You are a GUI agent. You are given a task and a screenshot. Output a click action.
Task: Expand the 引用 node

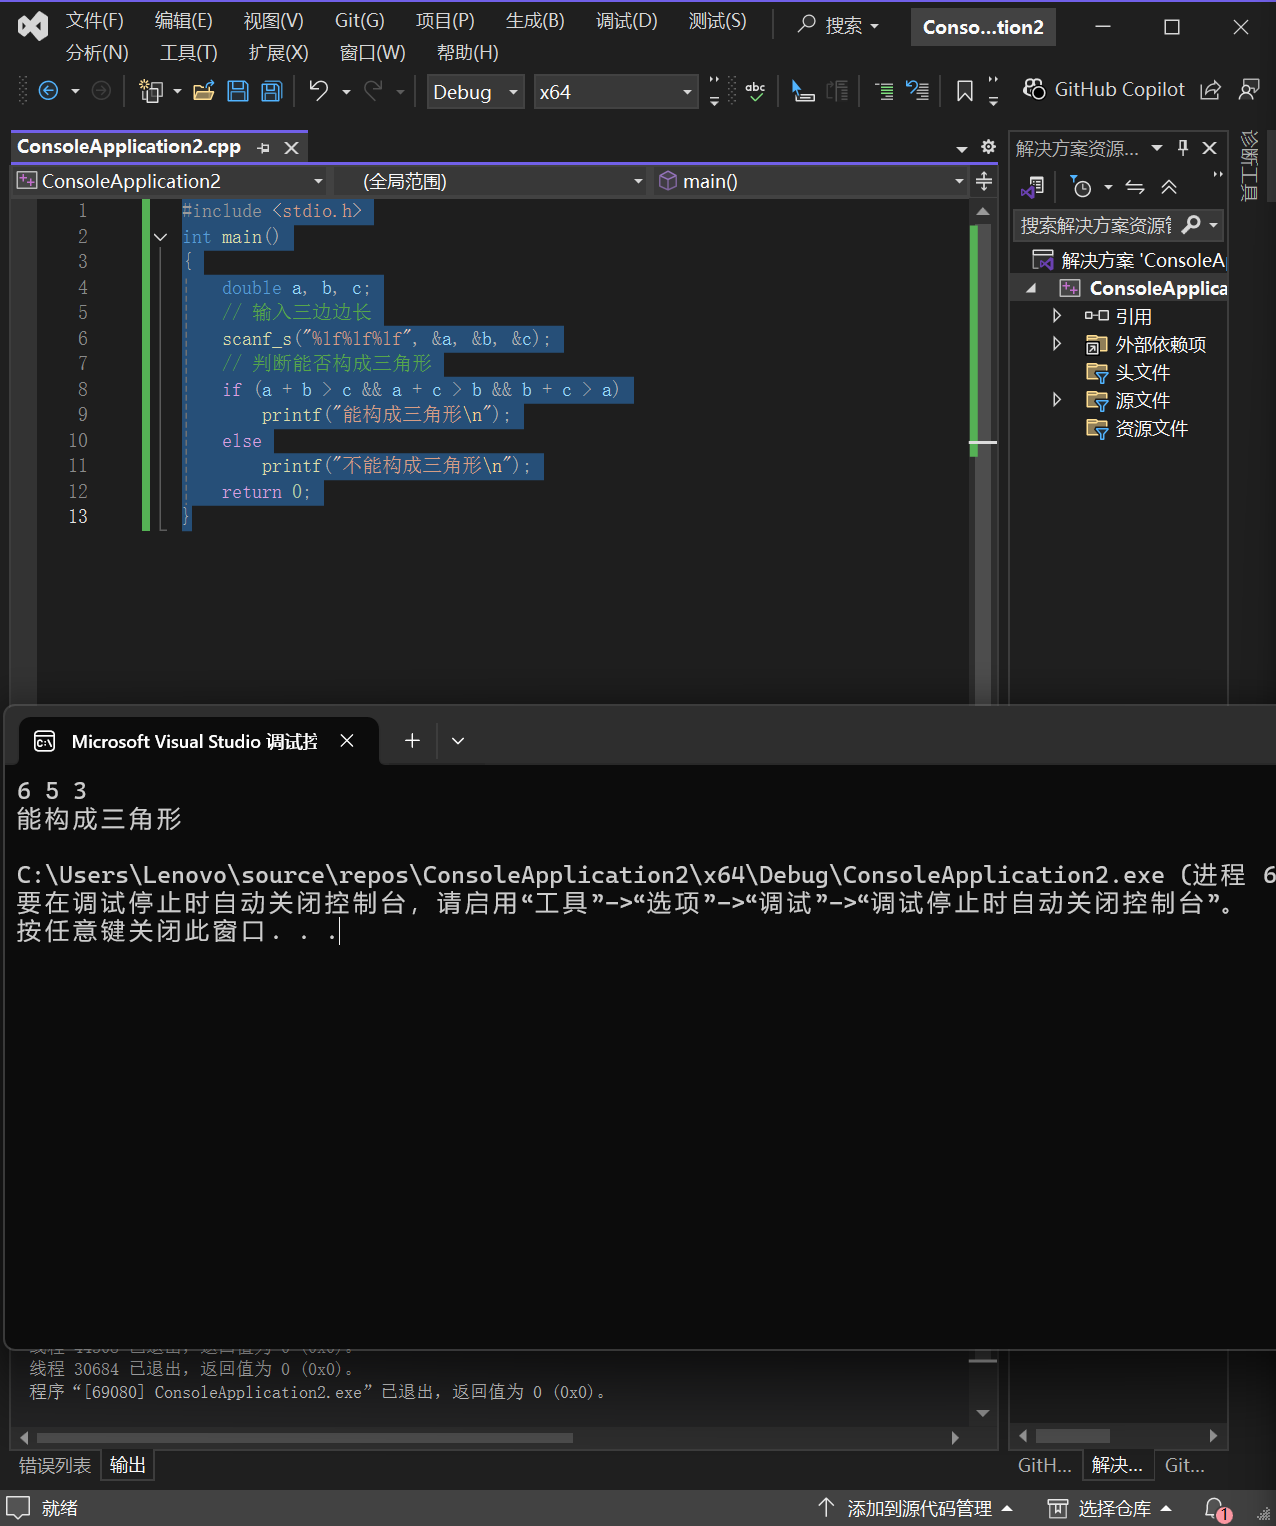1057,316
